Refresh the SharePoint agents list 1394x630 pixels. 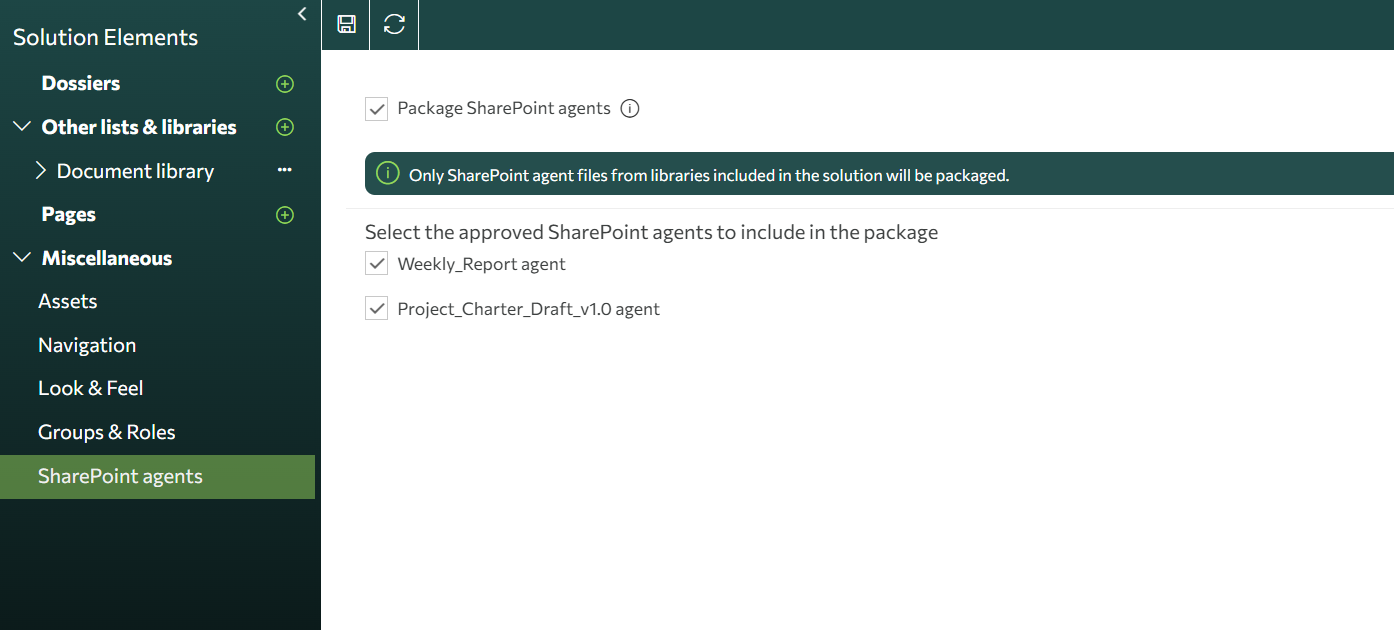tap(393, 24)
